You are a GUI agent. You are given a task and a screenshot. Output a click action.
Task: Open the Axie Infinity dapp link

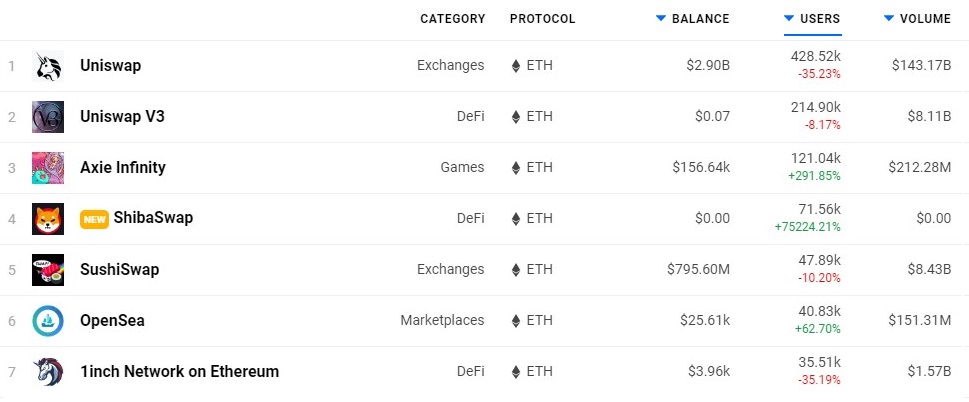point(122,167)
